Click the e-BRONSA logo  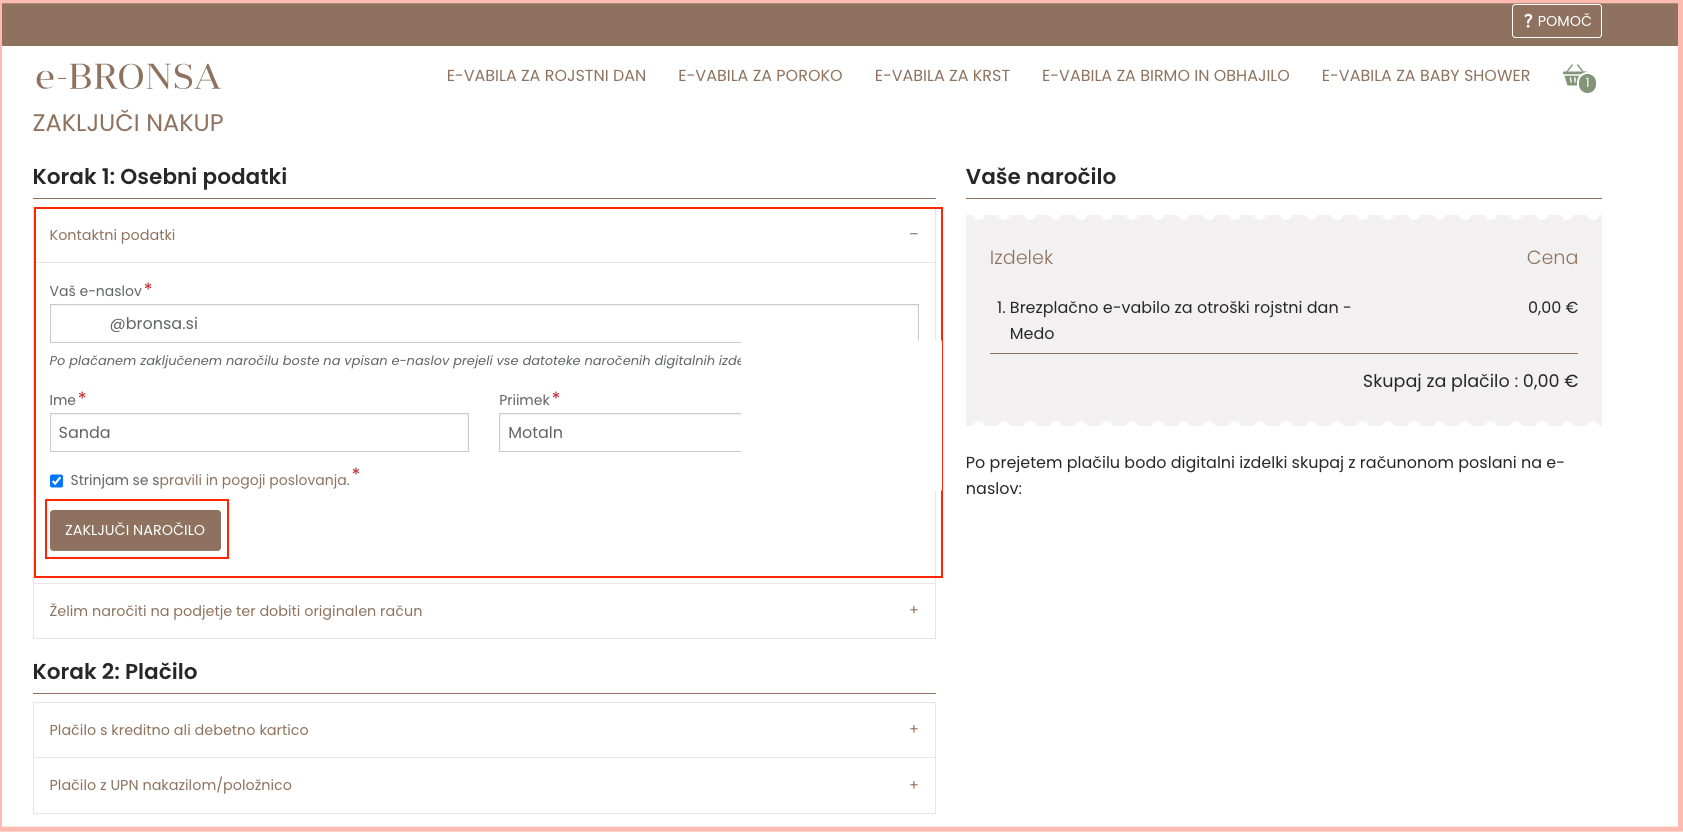click(x=128, y=77)
